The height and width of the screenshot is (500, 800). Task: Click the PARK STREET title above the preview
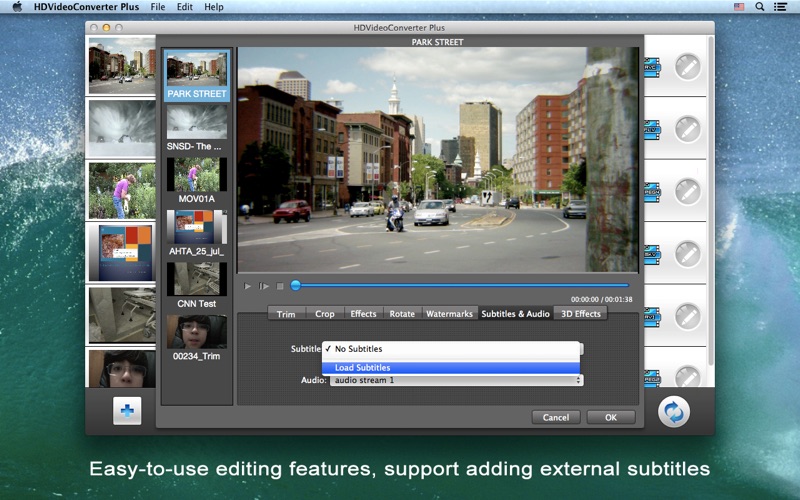click(437, 42)
